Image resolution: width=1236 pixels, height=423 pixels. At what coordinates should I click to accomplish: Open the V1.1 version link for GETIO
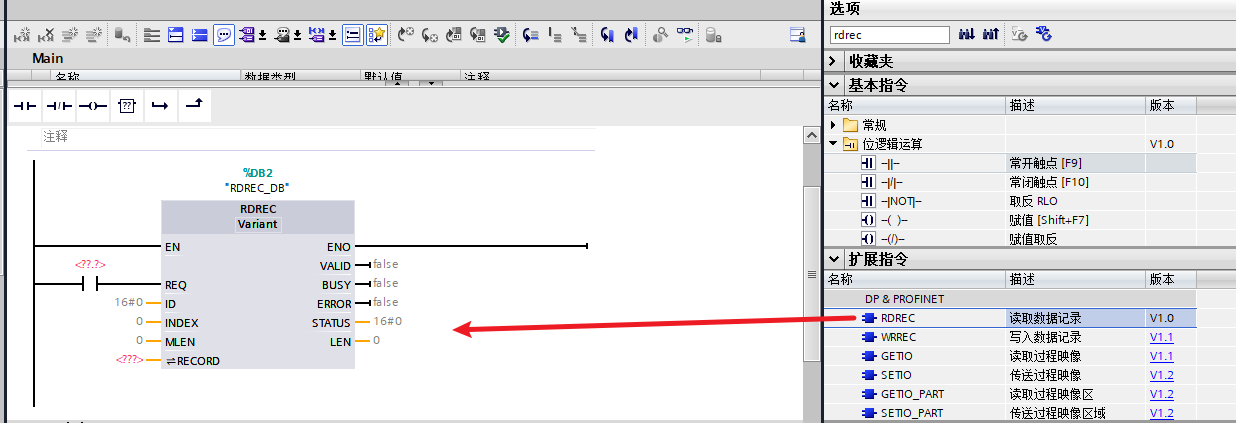[1161, 356]
